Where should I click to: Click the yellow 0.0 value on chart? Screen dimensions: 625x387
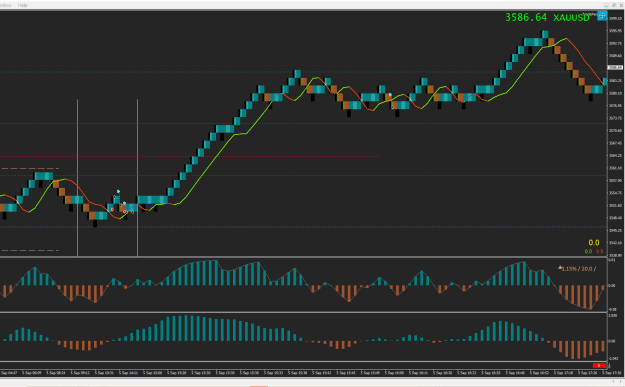point(594,242)
